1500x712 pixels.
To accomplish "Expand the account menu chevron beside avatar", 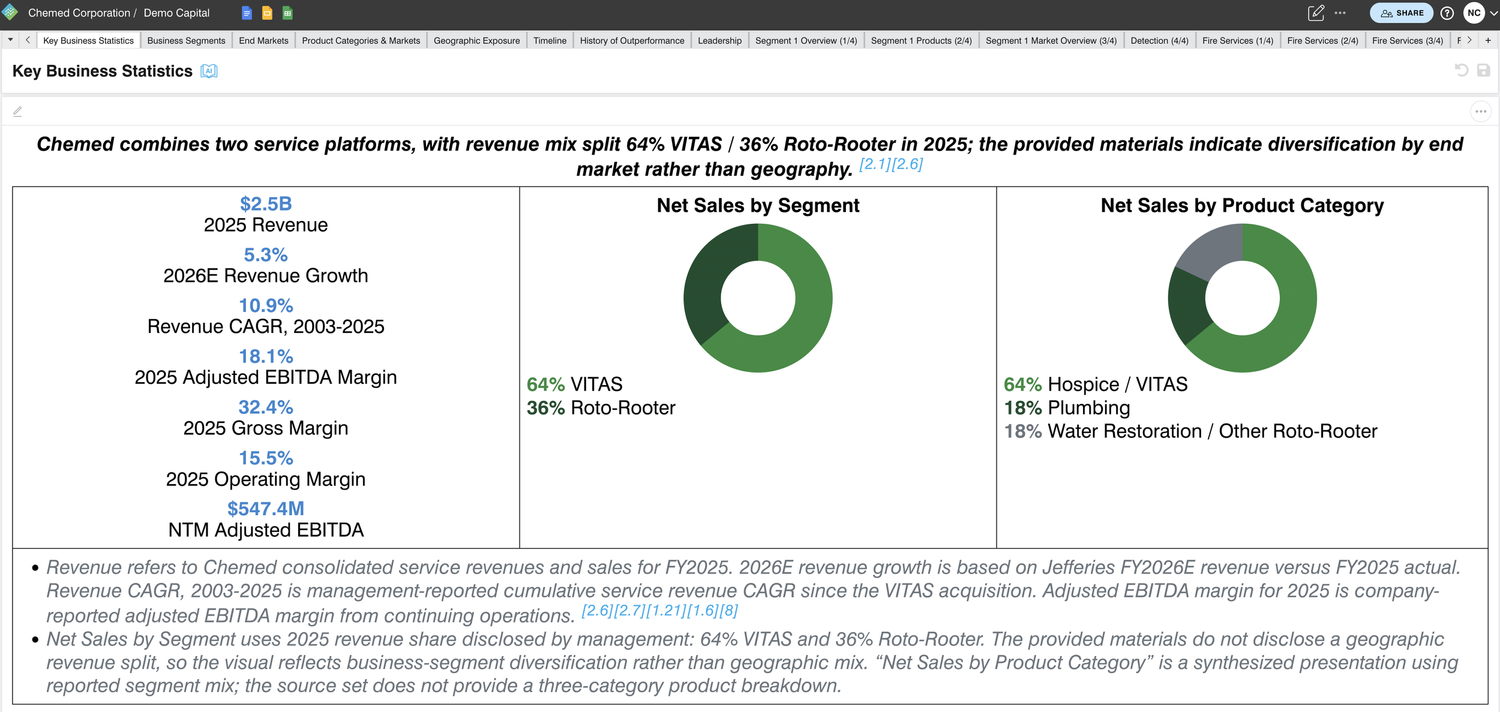I will coord(1493,13).
